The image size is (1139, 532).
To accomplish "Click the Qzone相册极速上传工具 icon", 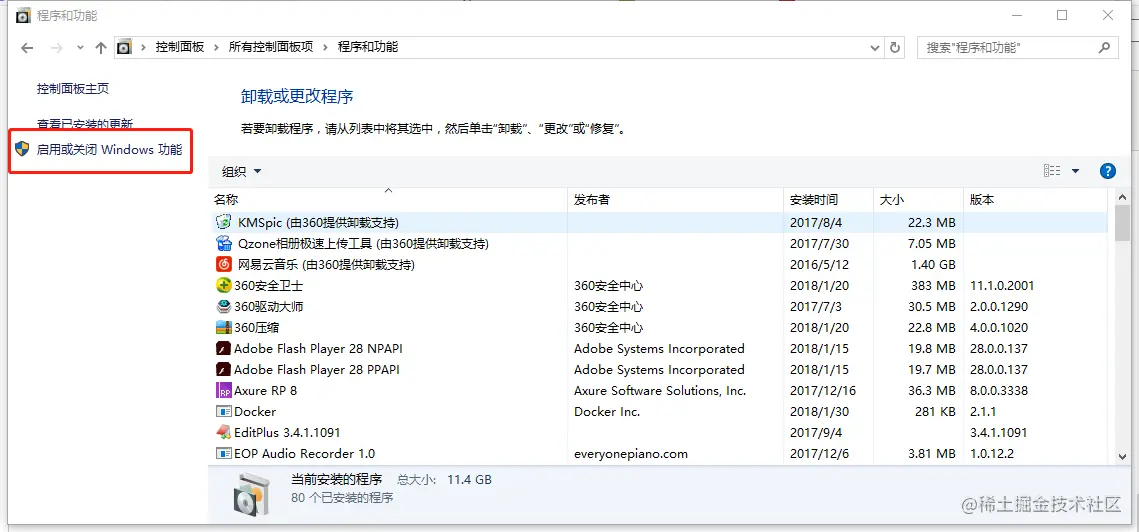I will 224,243.
